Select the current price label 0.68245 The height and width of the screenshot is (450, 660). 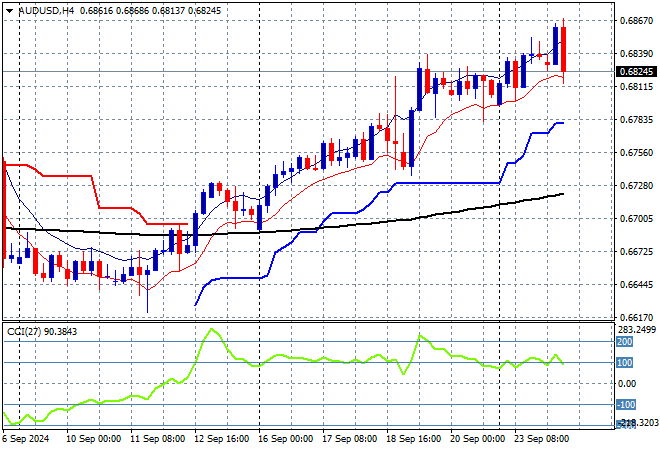point(637,72)
